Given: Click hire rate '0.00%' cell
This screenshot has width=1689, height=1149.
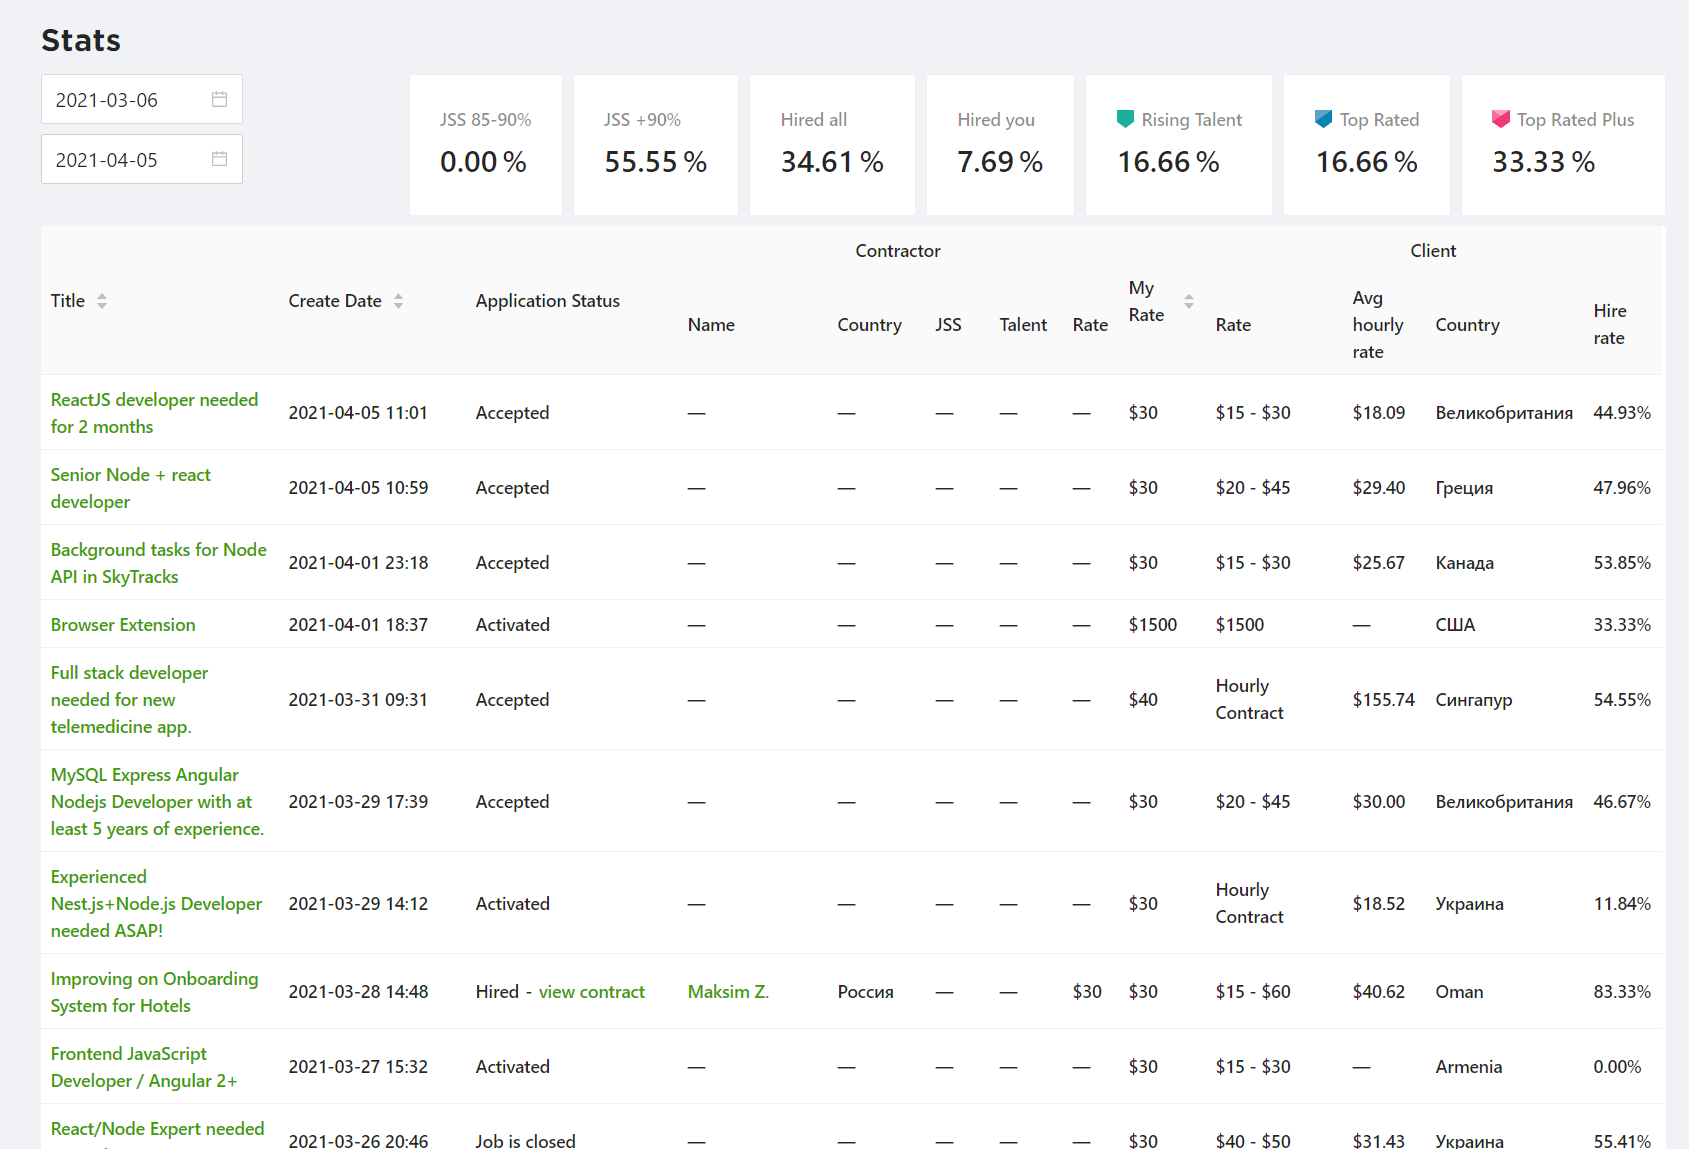Looking at the screenshot, I should pyautogui.click(x=1618, y=1067).
